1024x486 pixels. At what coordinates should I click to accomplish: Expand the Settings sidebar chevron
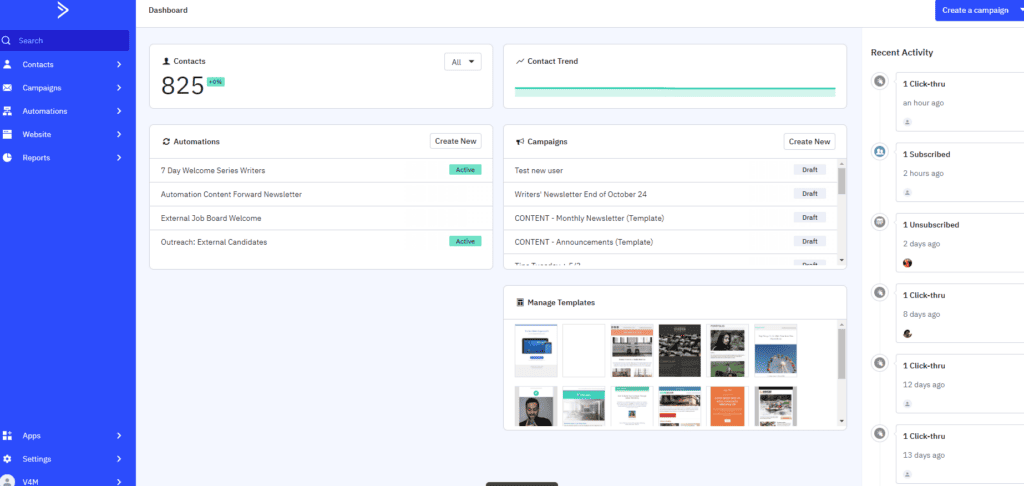coord(119,459)
